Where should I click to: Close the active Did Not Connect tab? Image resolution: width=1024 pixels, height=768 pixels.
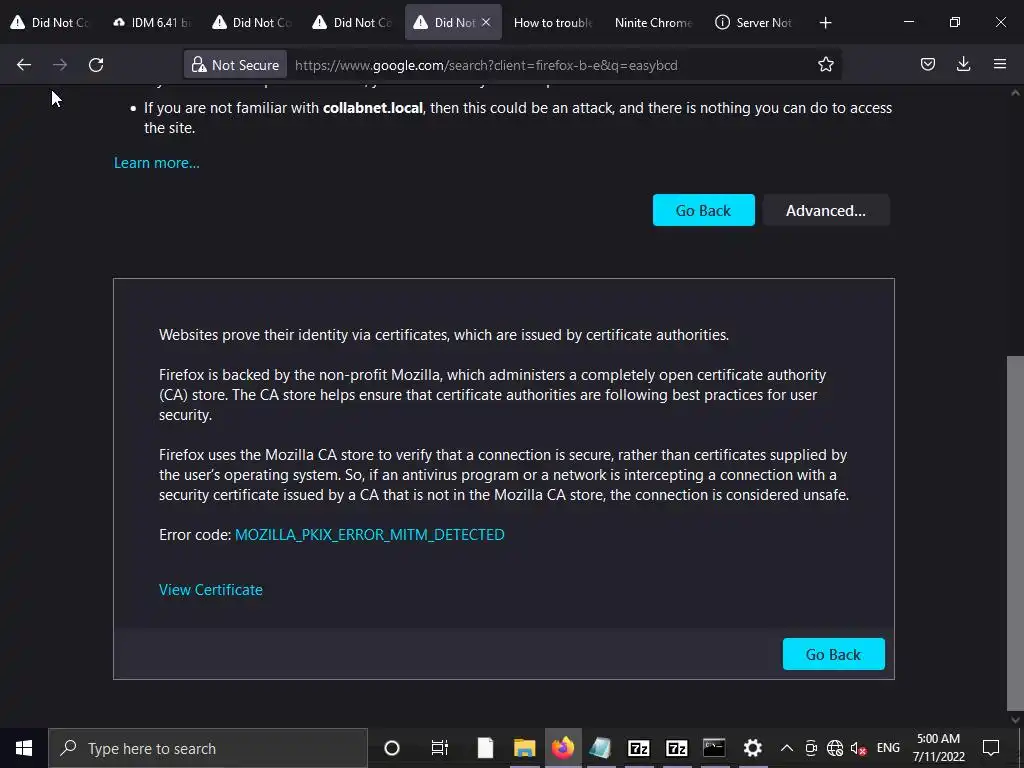[x=486, y=22]
